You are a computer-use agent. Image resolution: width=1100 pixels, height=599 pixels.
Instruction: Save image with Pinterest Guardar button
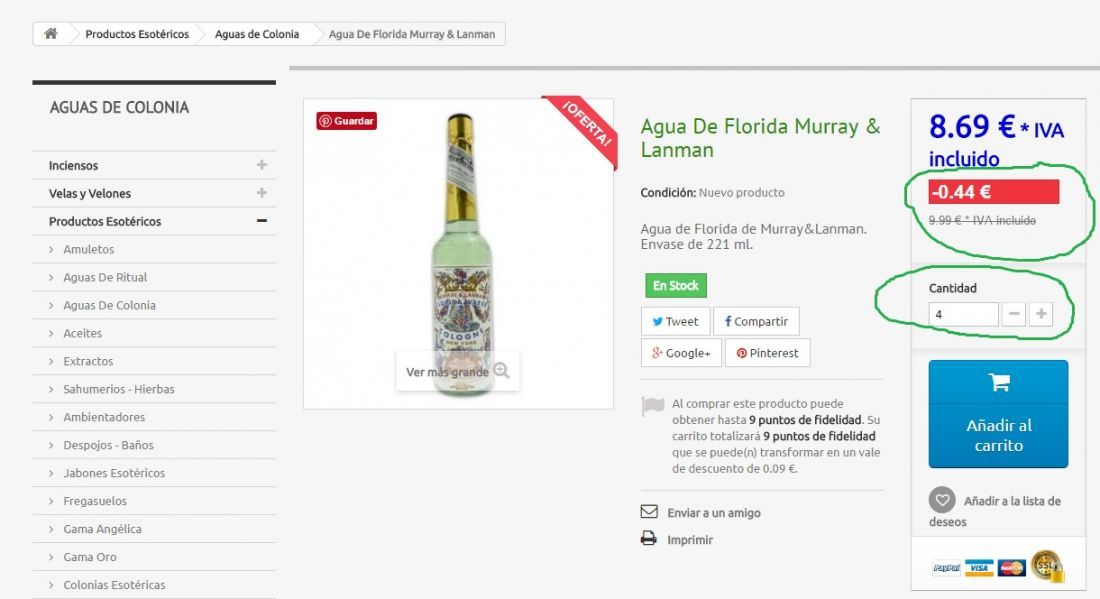pos(347,121)
